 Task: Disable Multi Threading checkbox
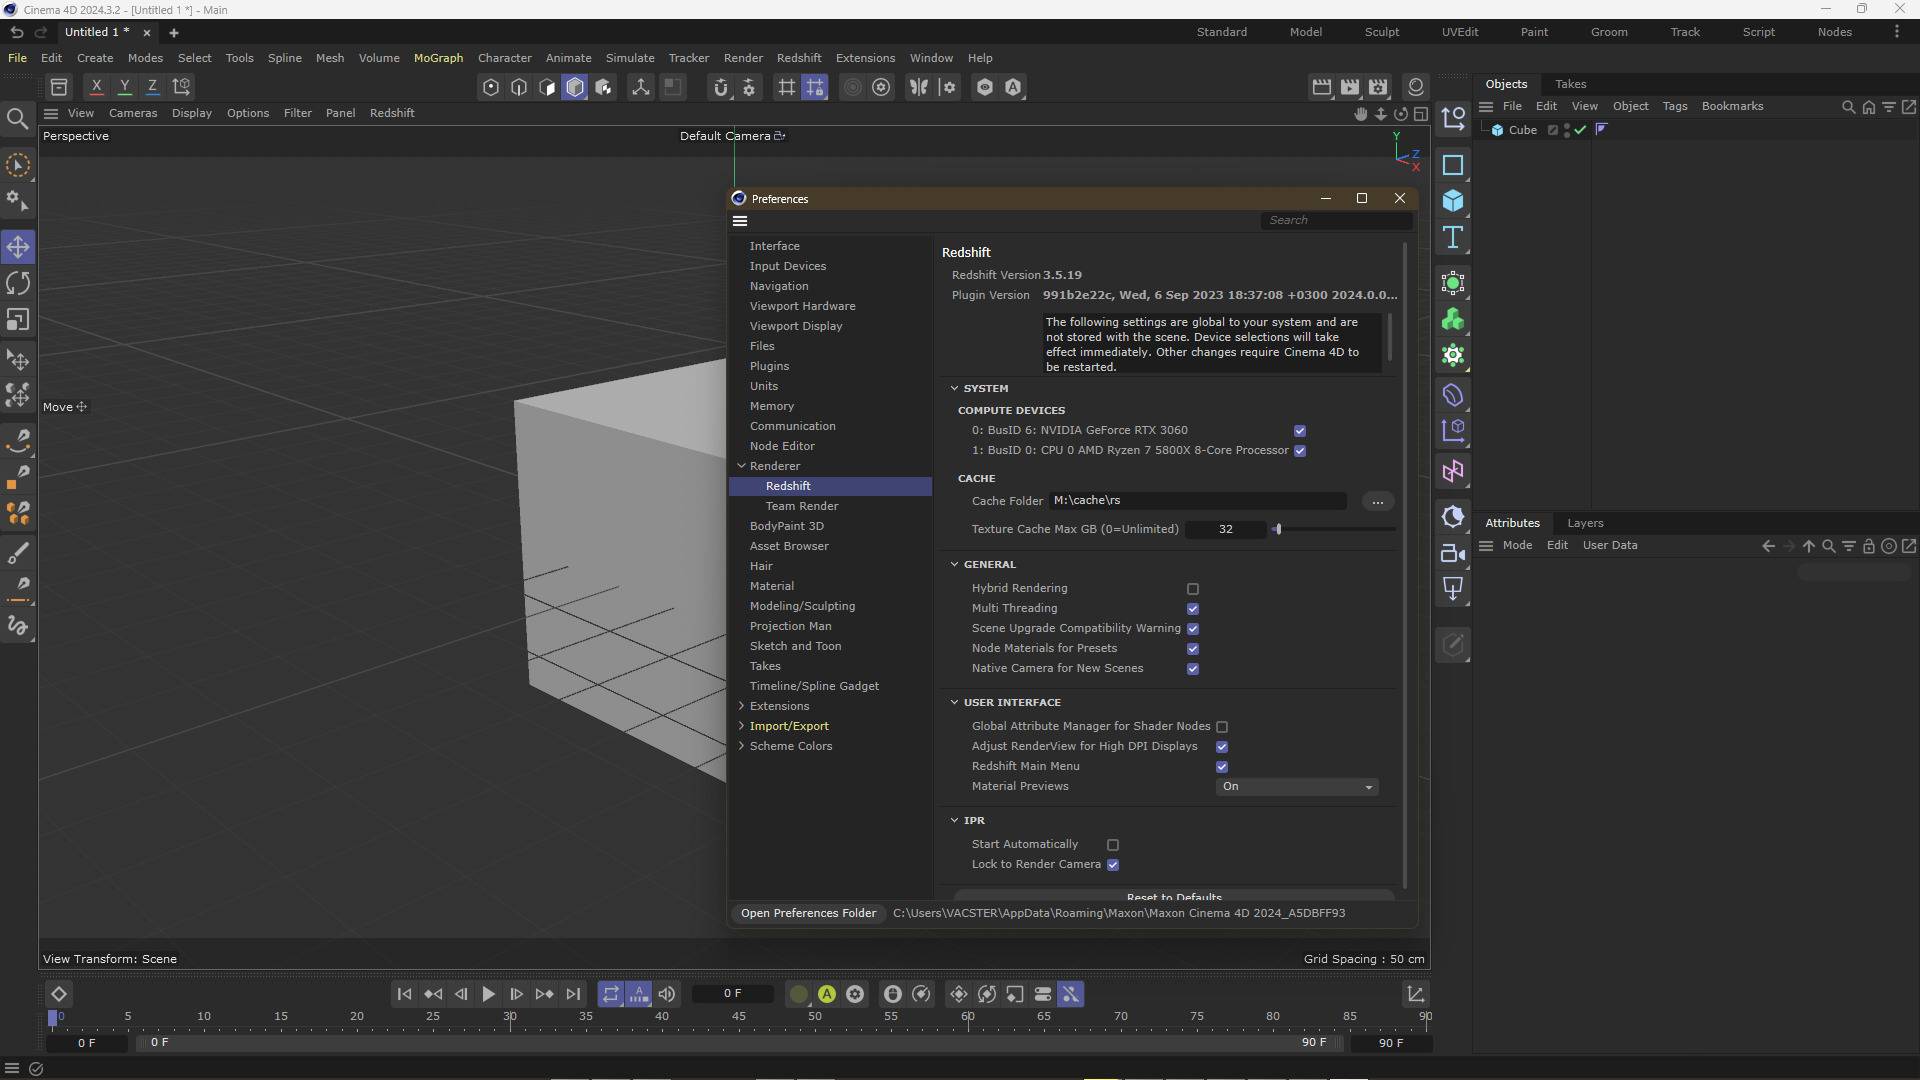pyautogui.click(x=1193, y=609)
